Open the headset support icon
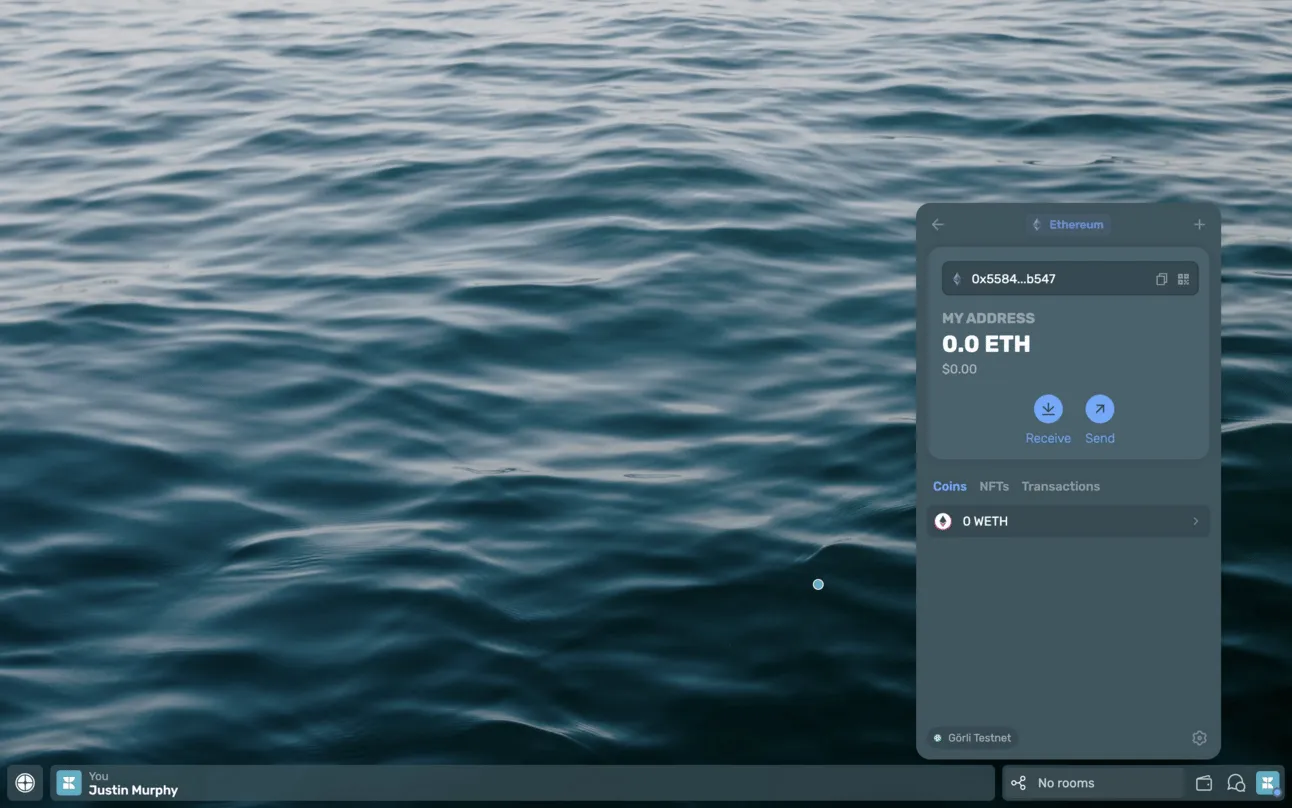 [x=1236, y=783]
